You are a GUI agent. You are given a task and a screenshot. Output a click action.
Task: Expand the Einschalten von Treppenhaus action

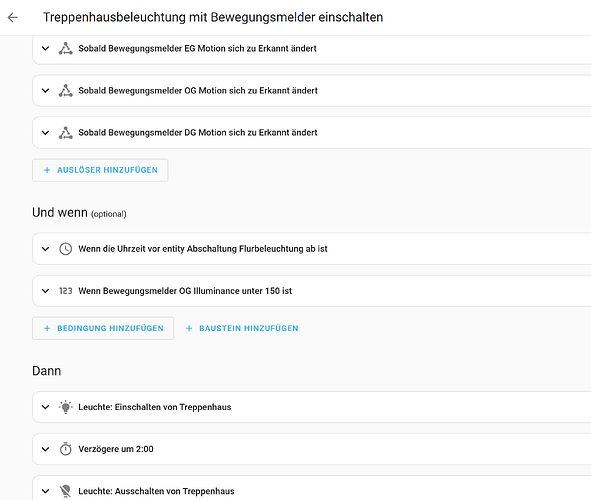click(x=46, y=407)
